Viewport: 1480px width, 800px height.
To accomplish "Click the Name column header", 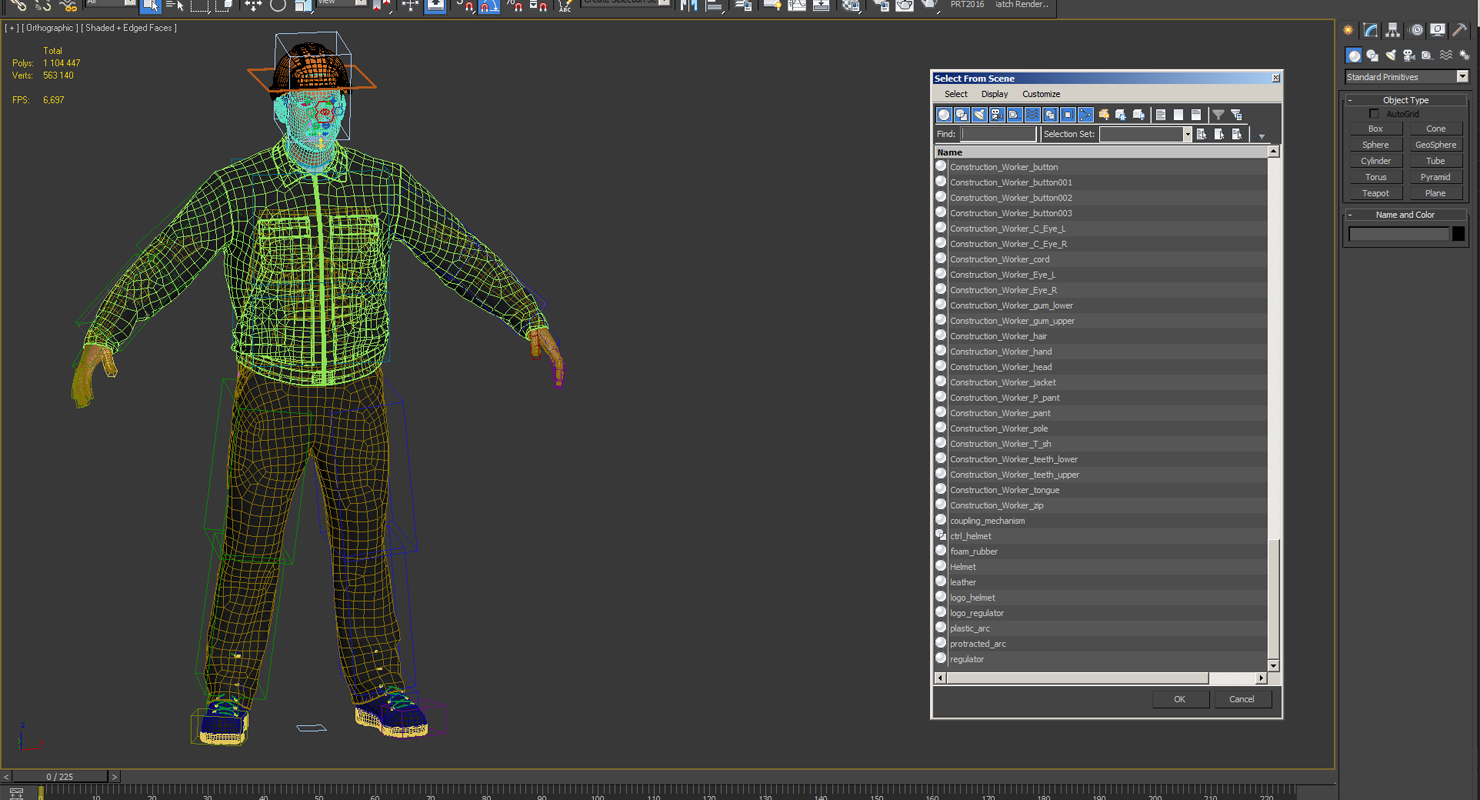I will pyautogui.click(x=1101, y=152).
